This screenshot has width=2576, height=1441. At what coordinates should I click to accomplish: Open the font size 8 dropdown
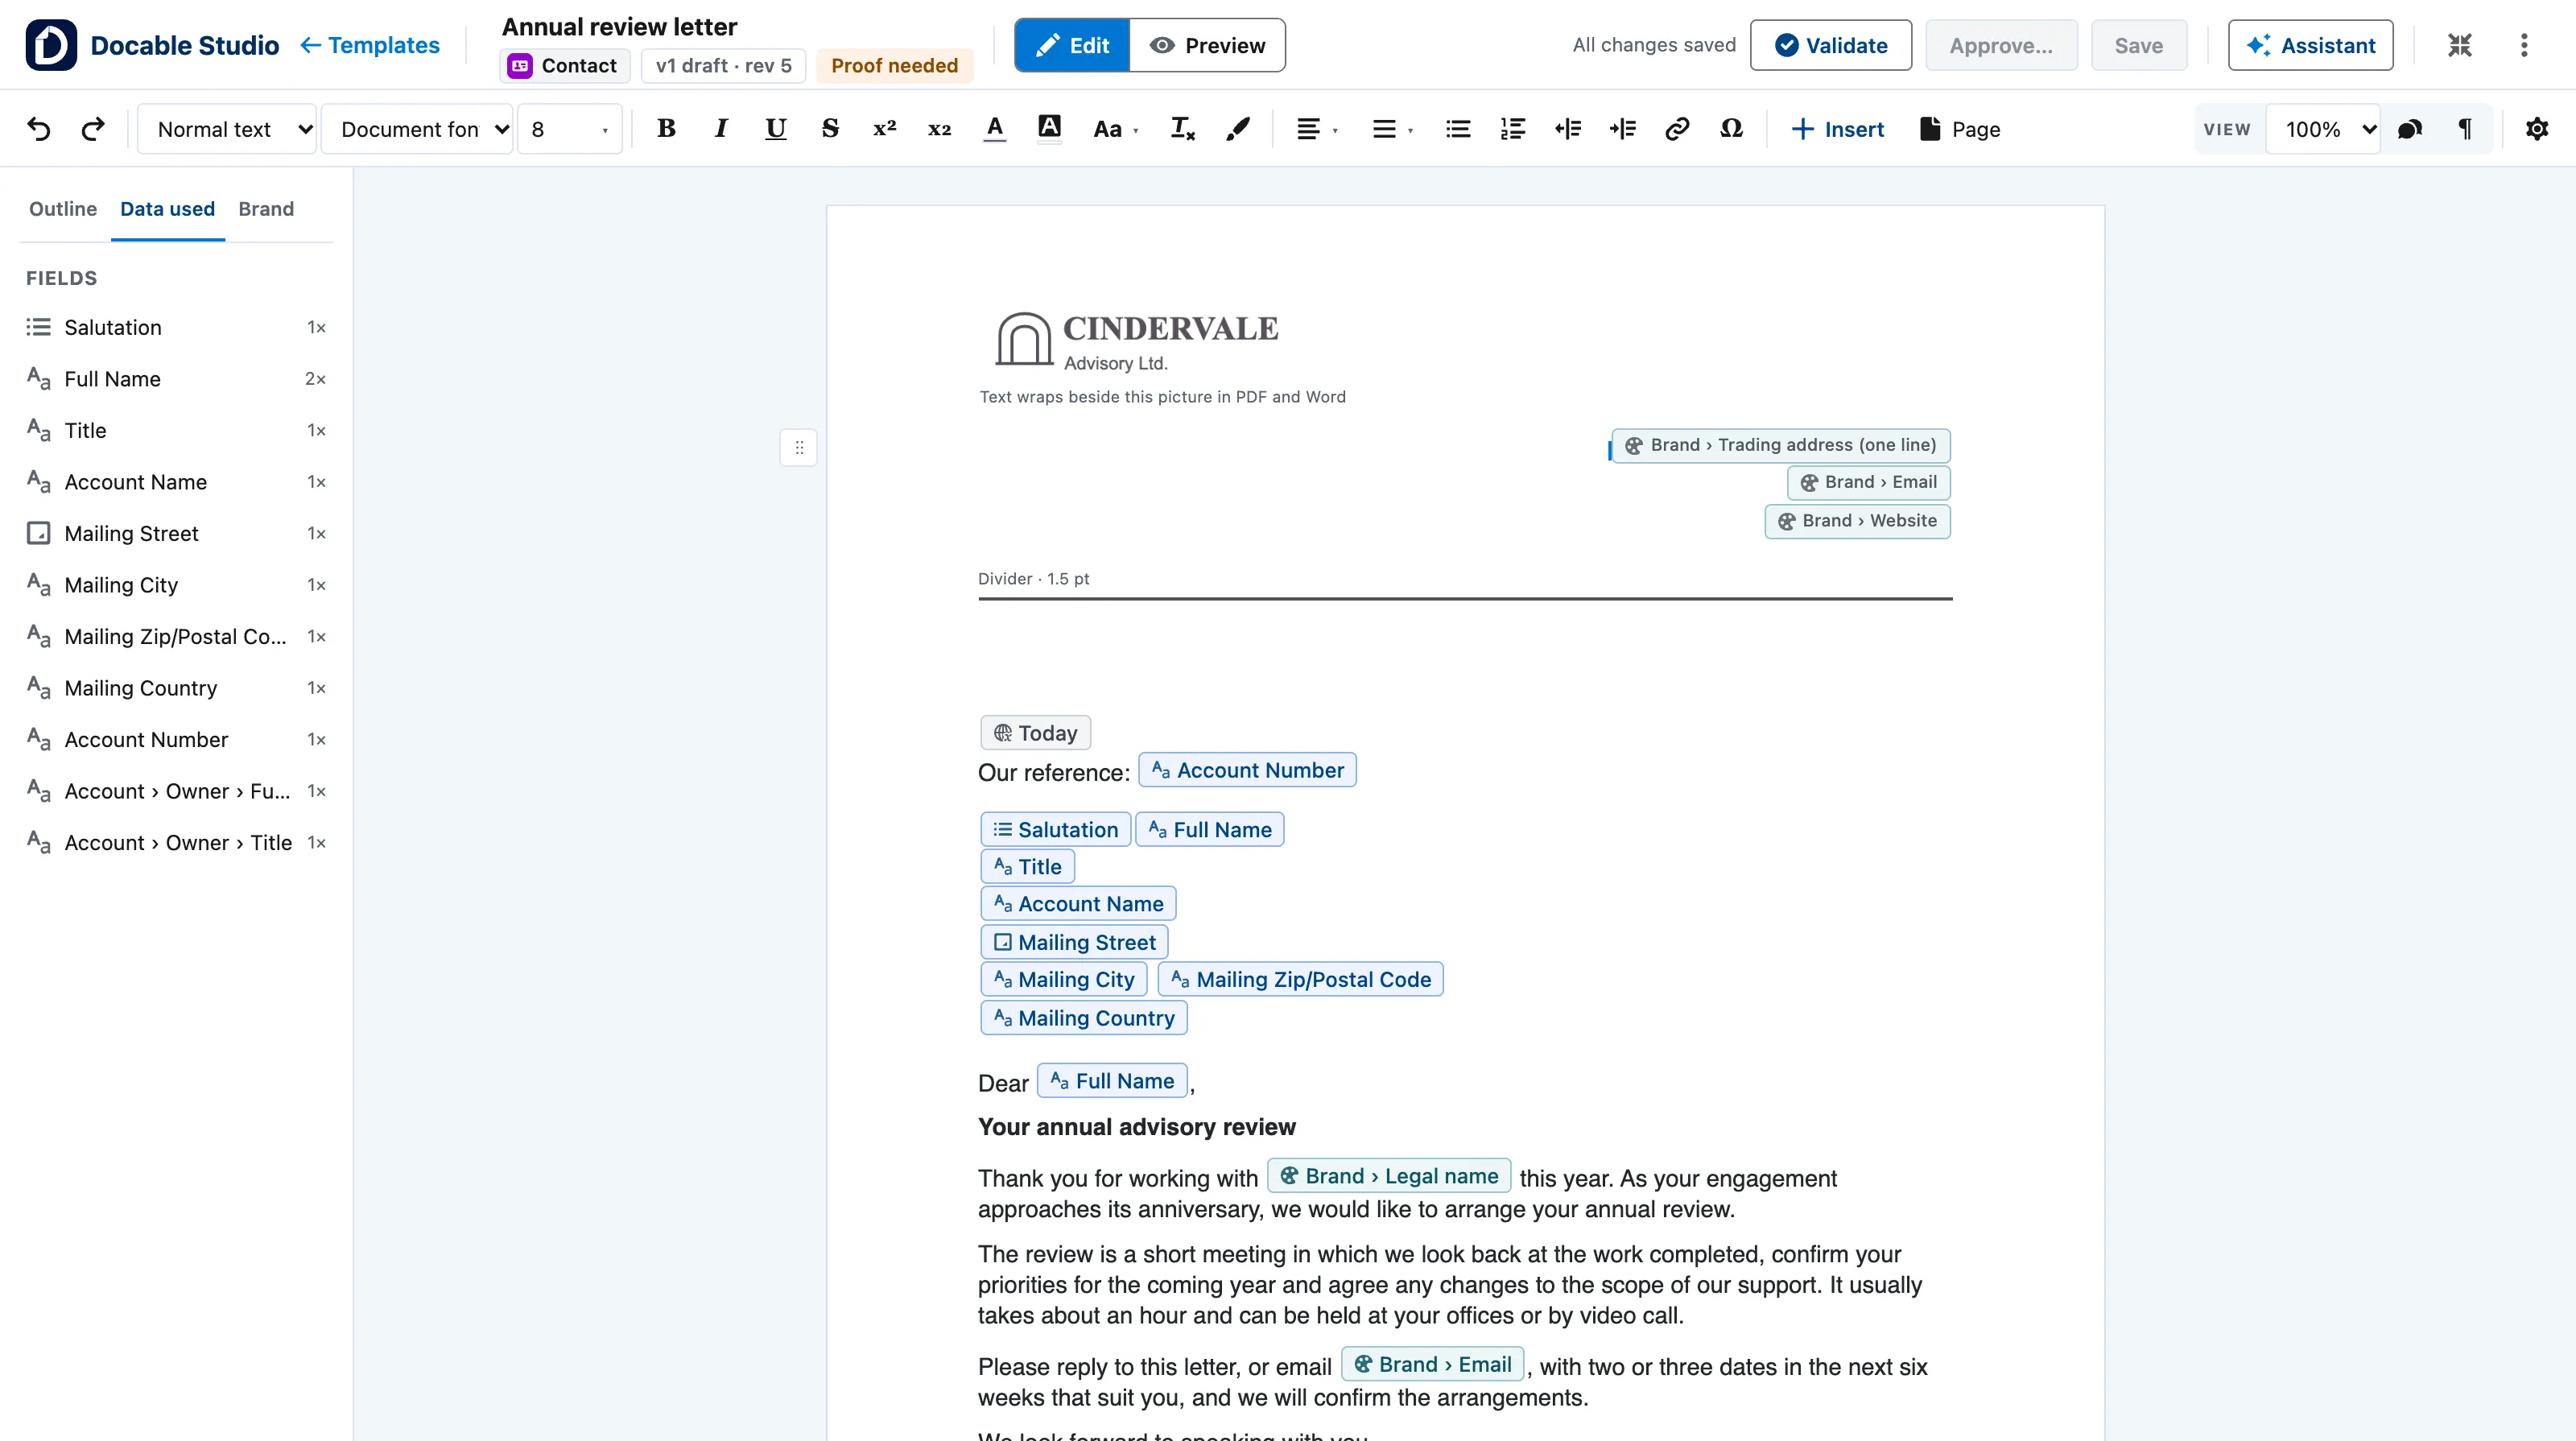tap(570, 129)
